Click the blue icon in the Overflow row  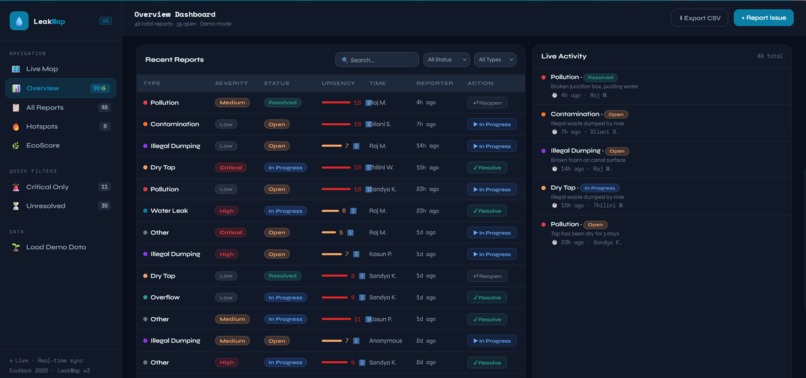click(362, 297)
